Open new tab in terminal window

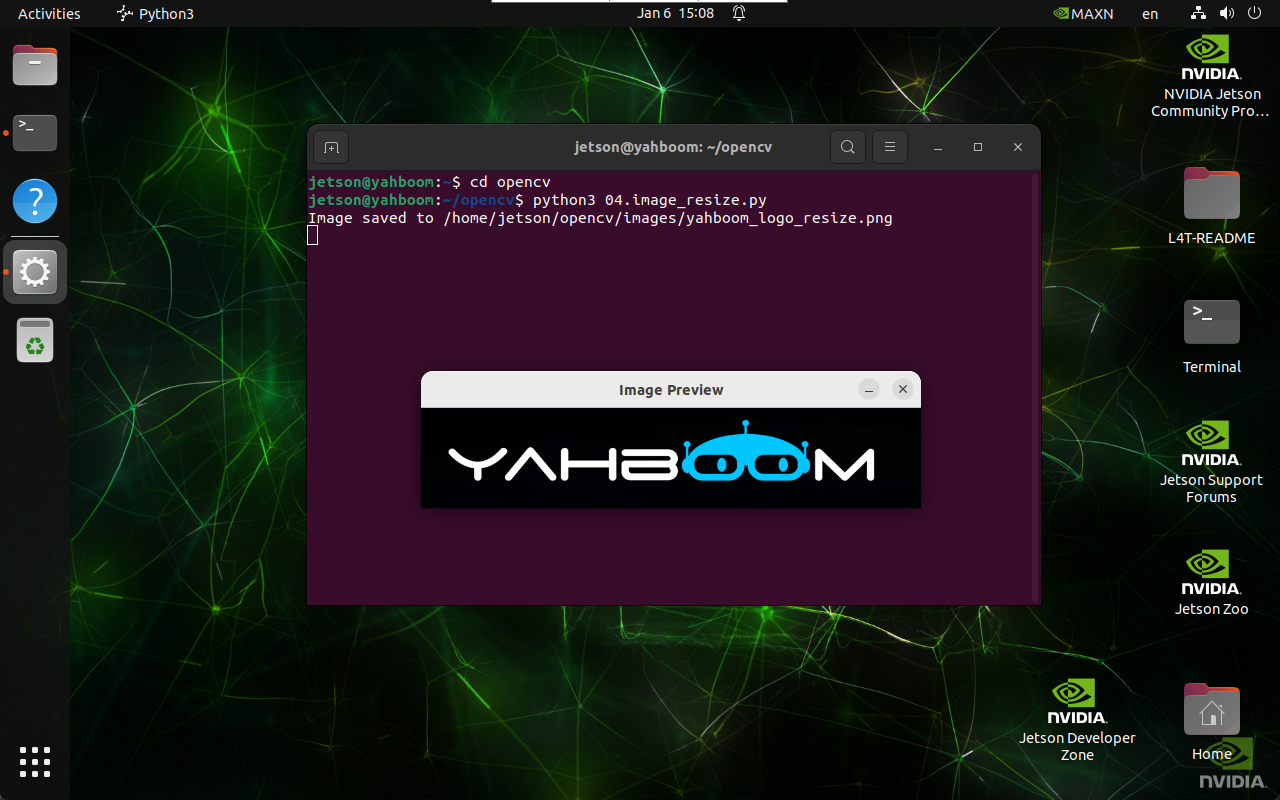pyautogui.click(x=331, y=147)
